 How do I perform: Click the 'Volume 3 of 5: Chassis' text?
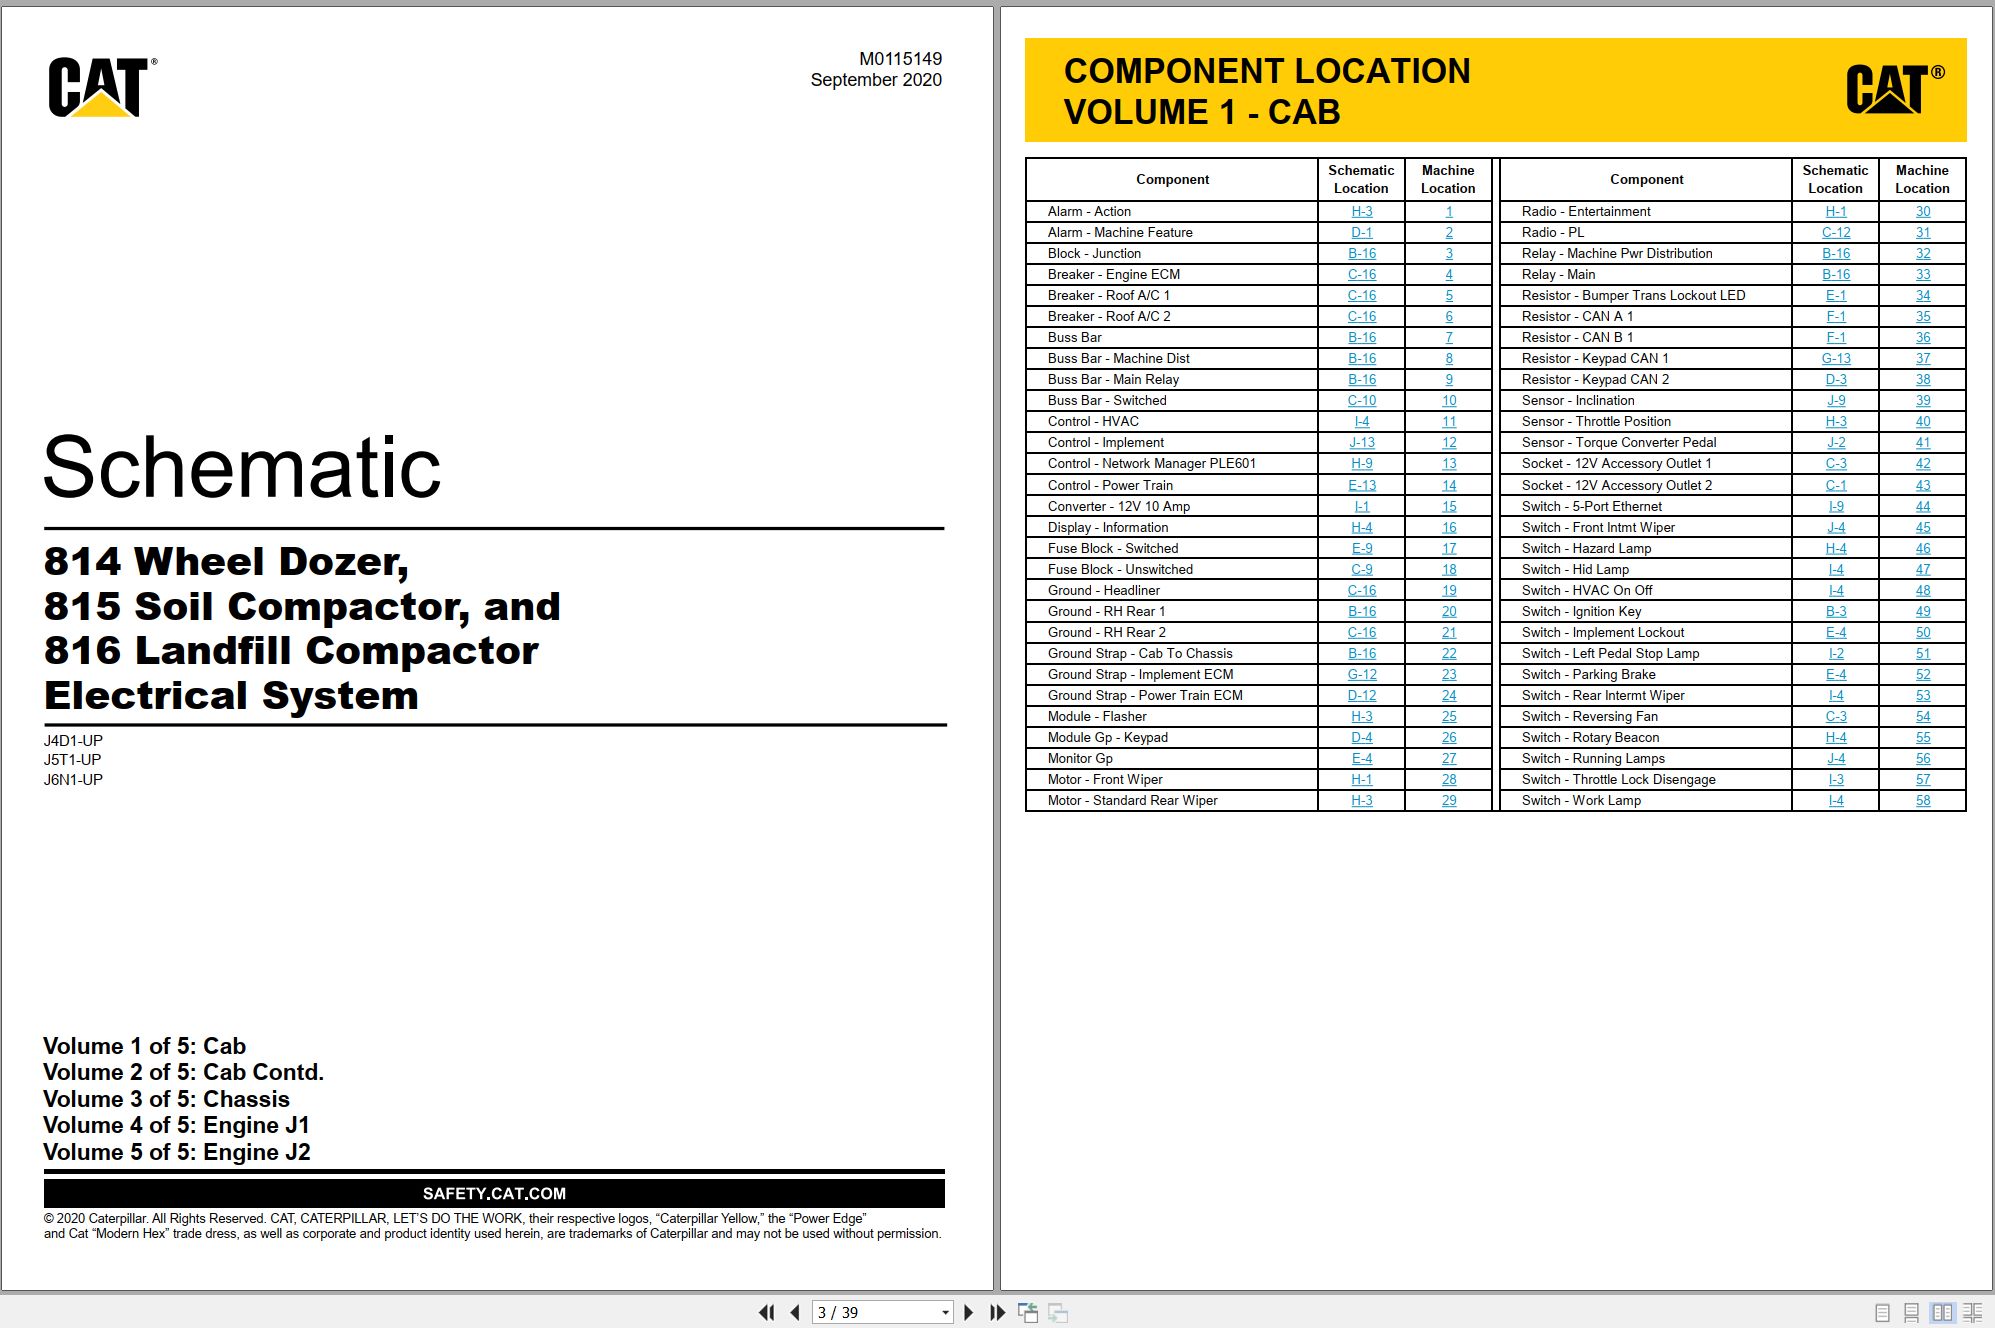pos(166,1099)
